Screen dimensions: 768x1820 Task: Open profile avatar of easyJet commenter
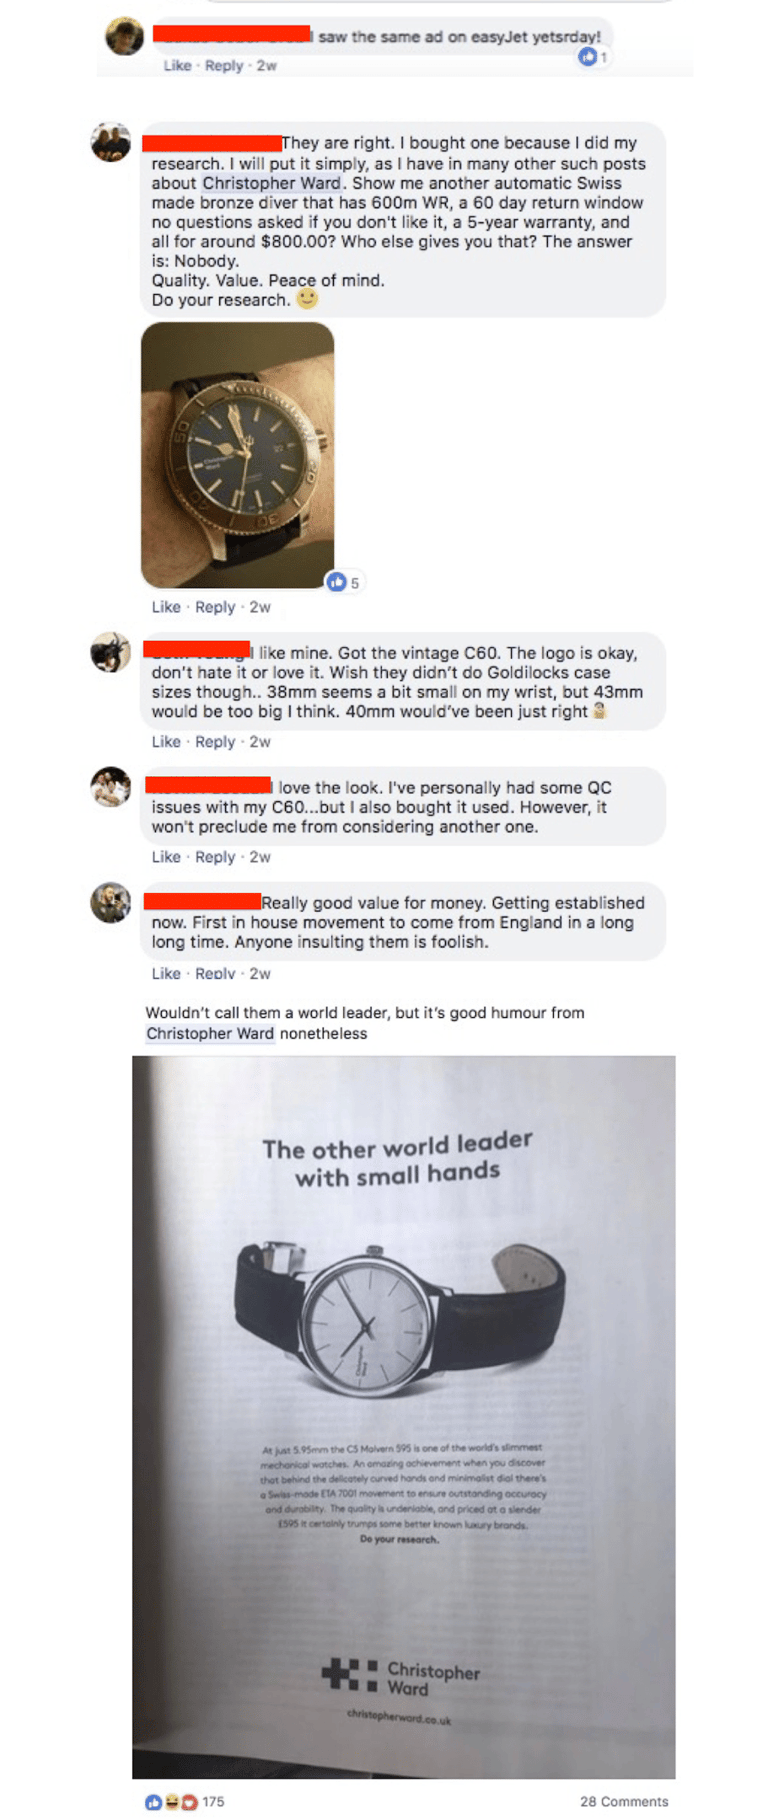point(125,36)
